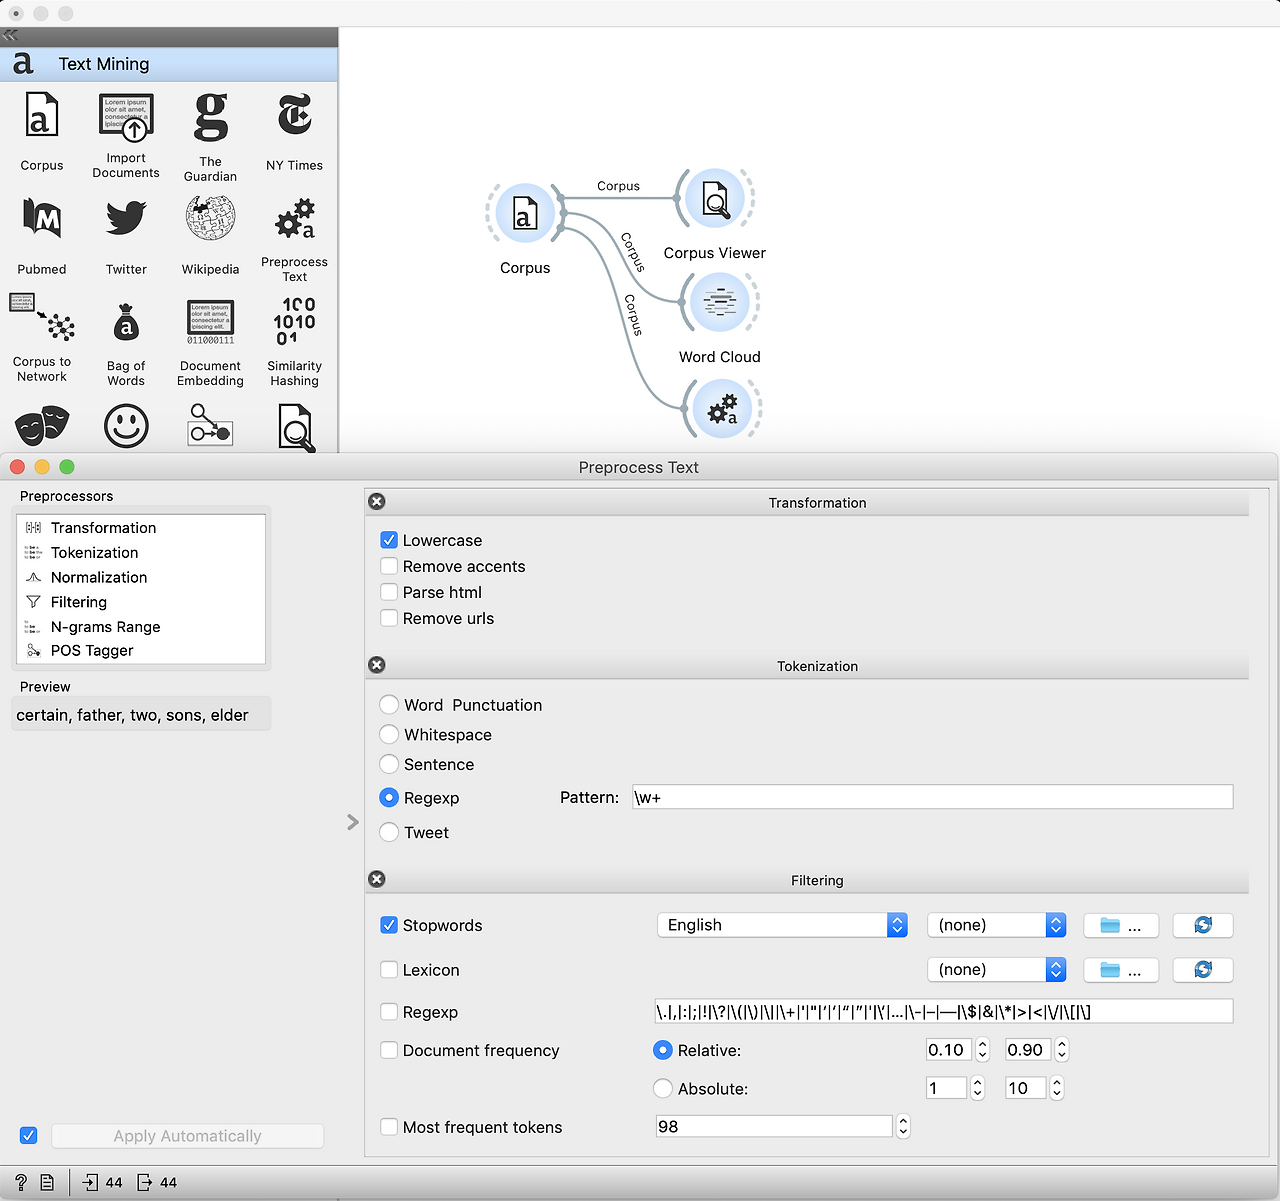Enable the Regexp filter checkbox
This screenshot has height=1201, width=1280.
(390, 1012)
